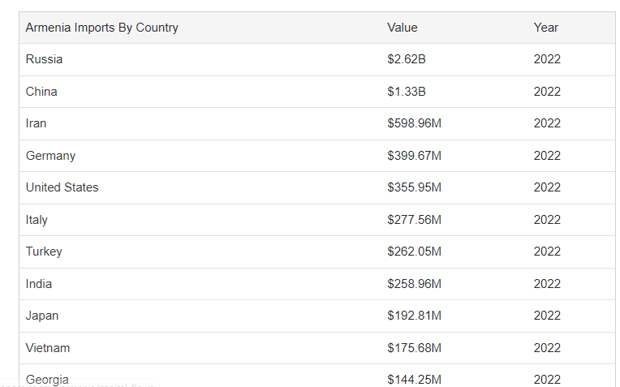Screen dimensions: 620x387
Task: Select Japan in the table
Action: 42,316
